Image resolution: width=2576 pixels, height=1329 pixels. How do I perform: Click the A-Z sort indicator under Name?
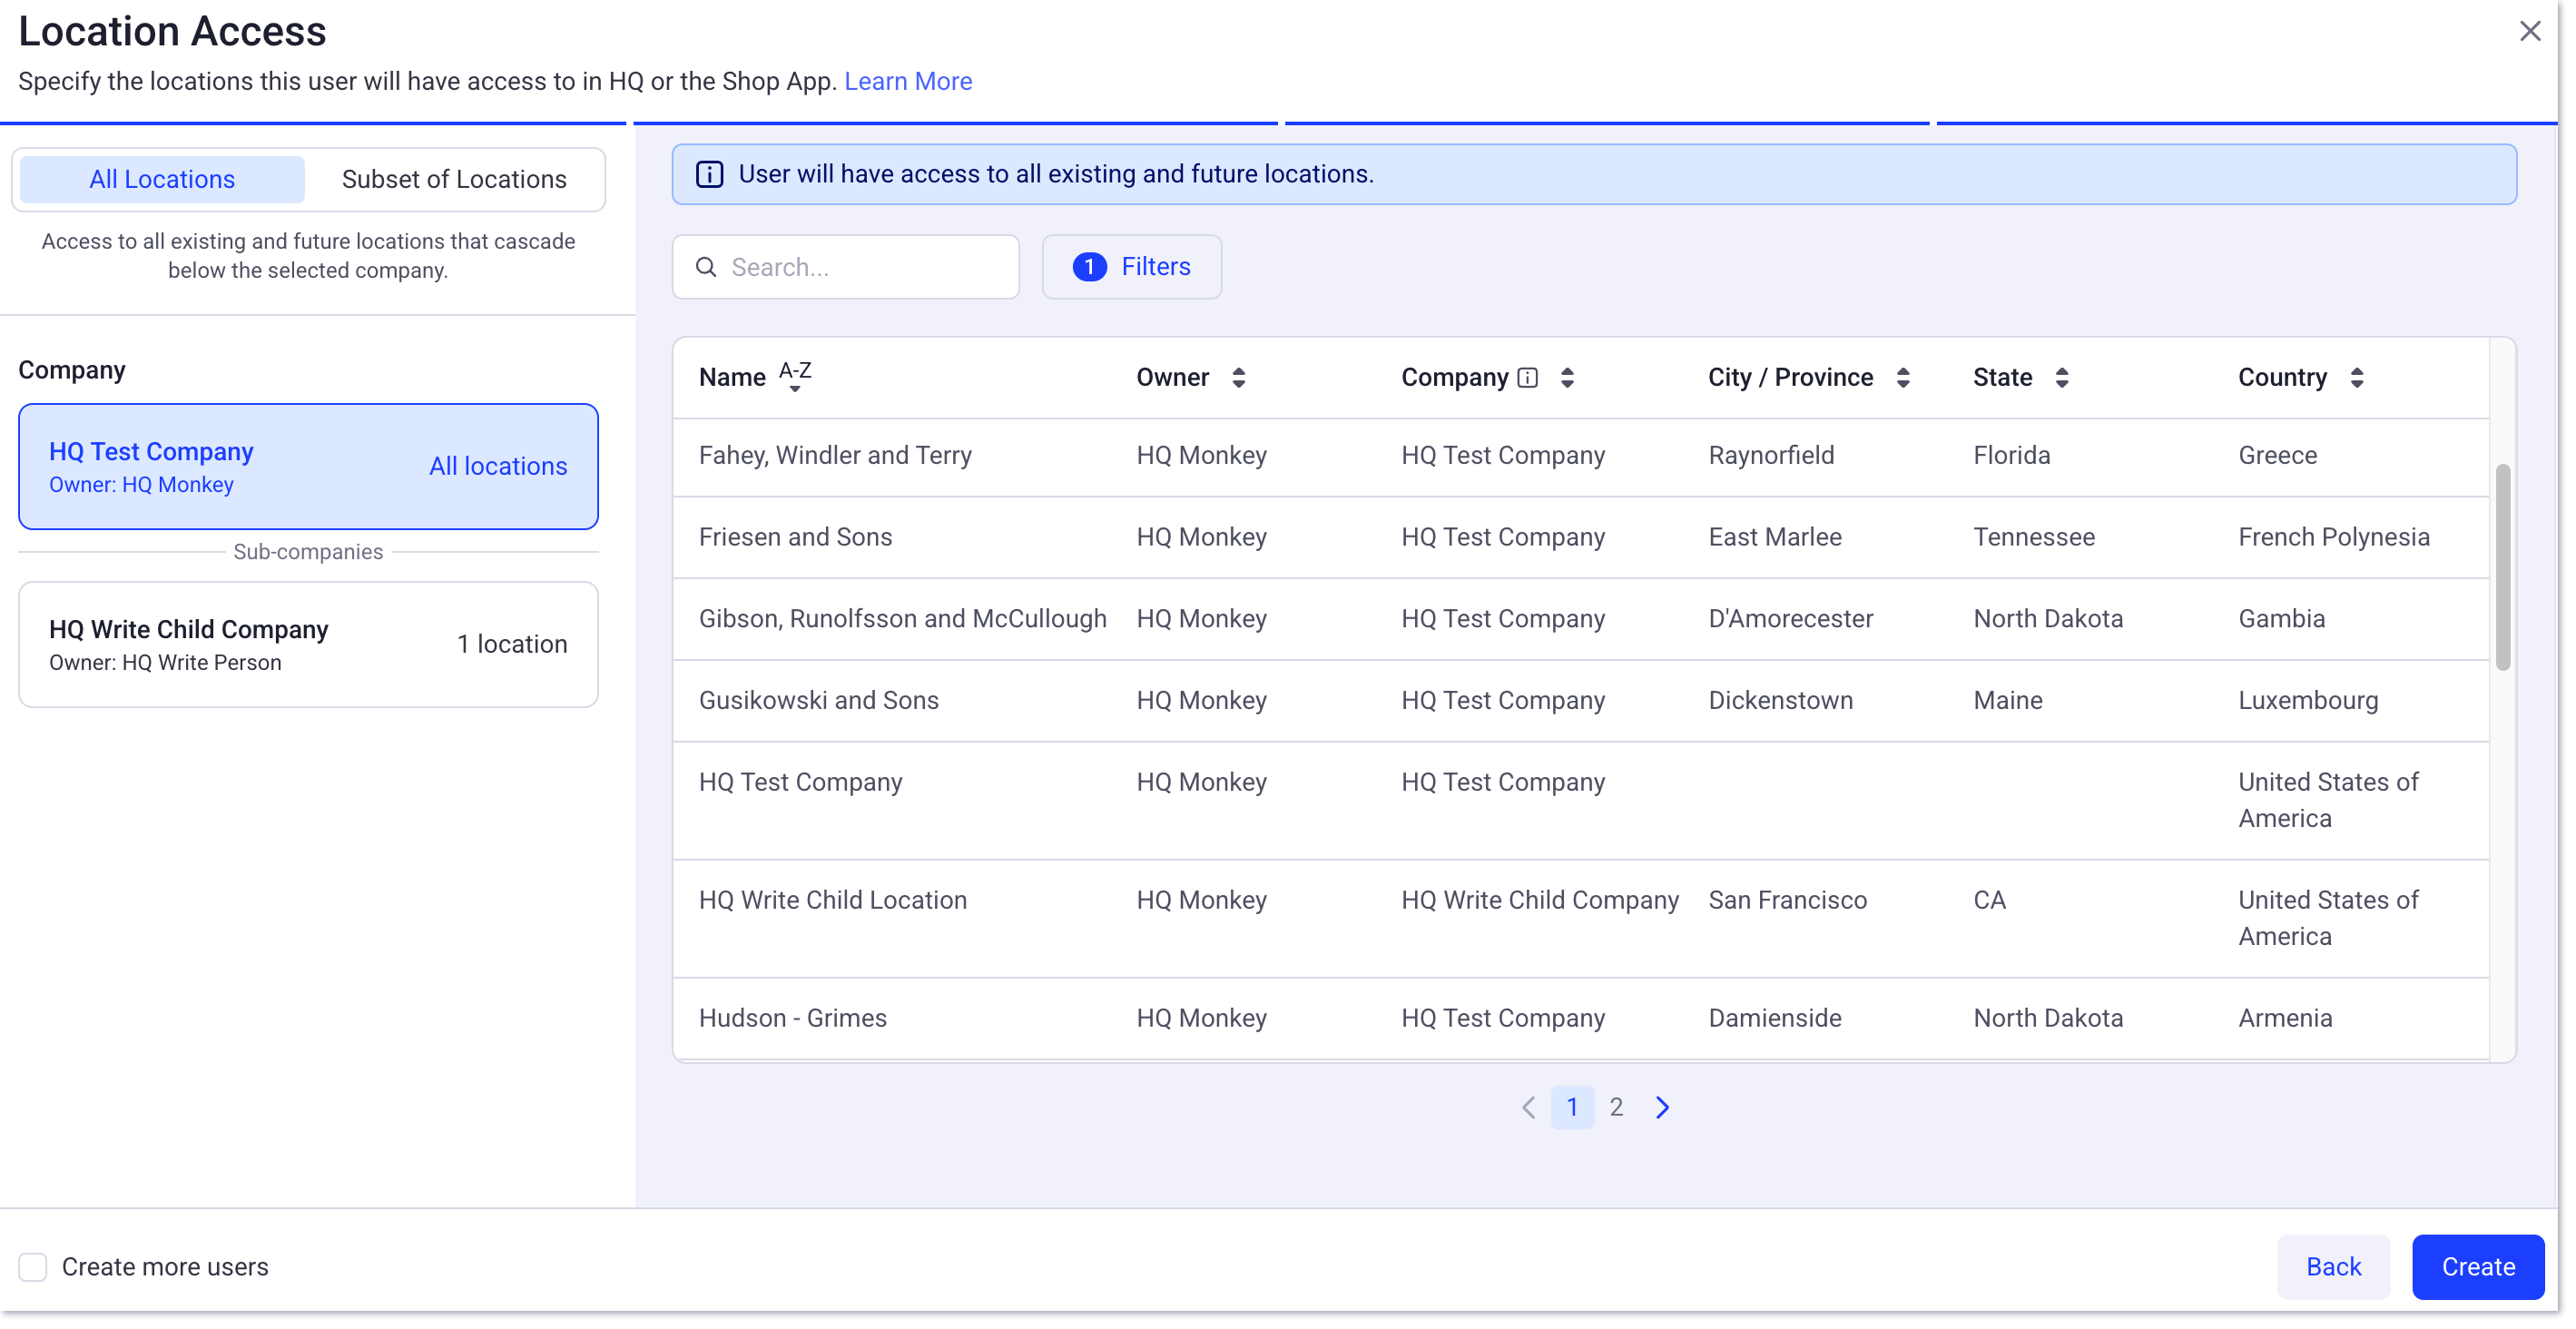tap(796, 375)
